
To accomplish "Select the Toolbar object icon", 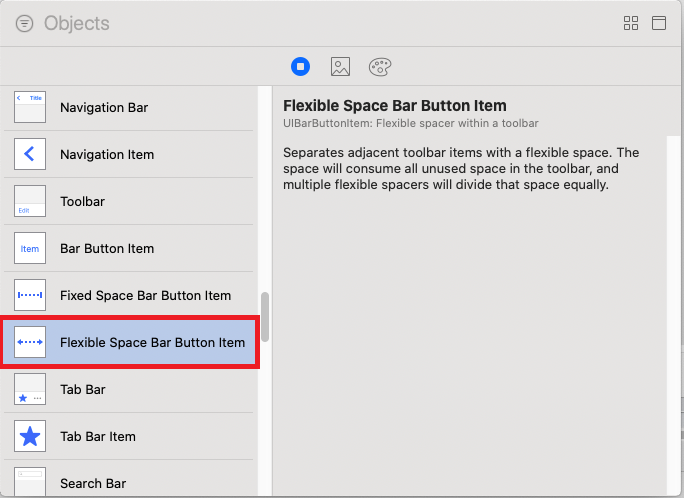I will pos(30,201).
